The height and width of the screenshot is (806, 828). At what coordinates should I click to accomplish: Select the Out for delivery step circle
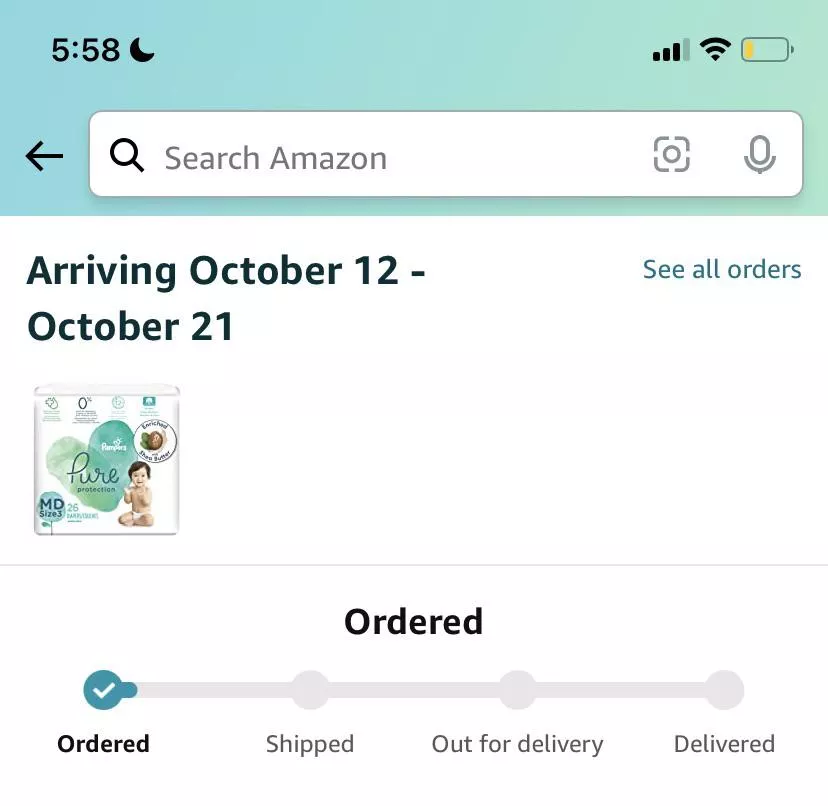coord(518,690)
